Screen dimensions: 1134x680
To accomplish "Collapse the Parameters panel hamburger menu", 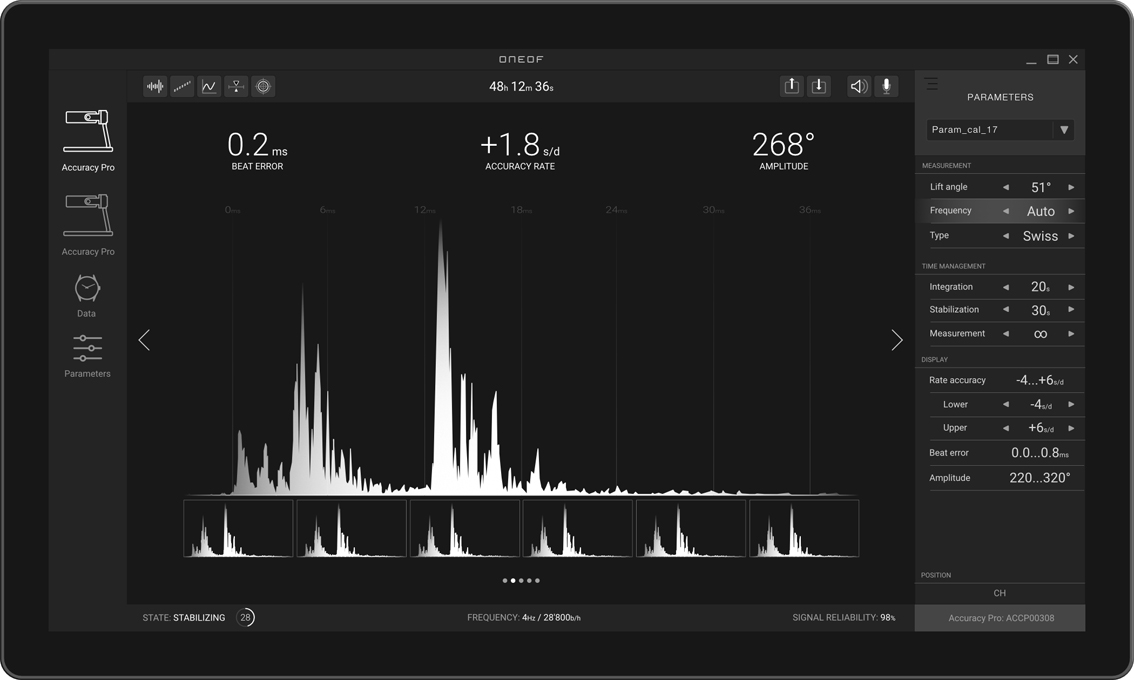I will tap(931, 85).
